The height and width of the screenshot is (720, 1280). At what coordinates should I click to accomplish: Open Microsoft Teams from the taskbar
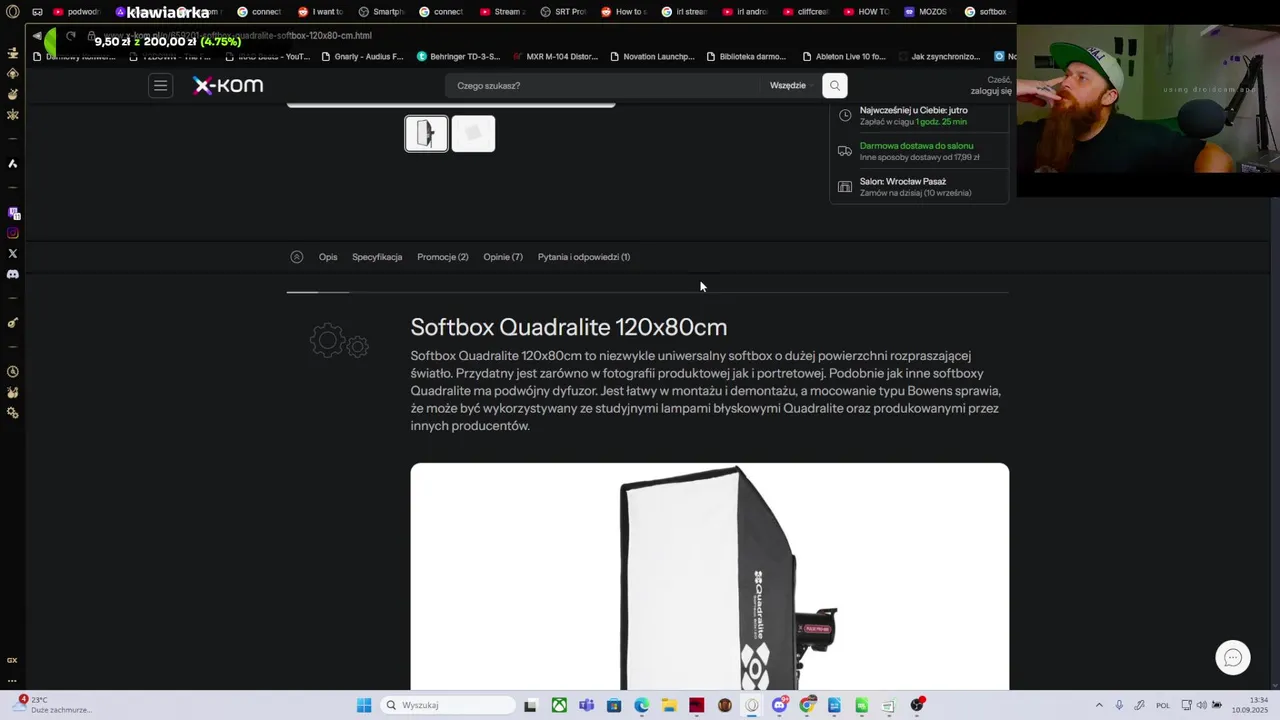pyautogui.click(x=586, y=705)
